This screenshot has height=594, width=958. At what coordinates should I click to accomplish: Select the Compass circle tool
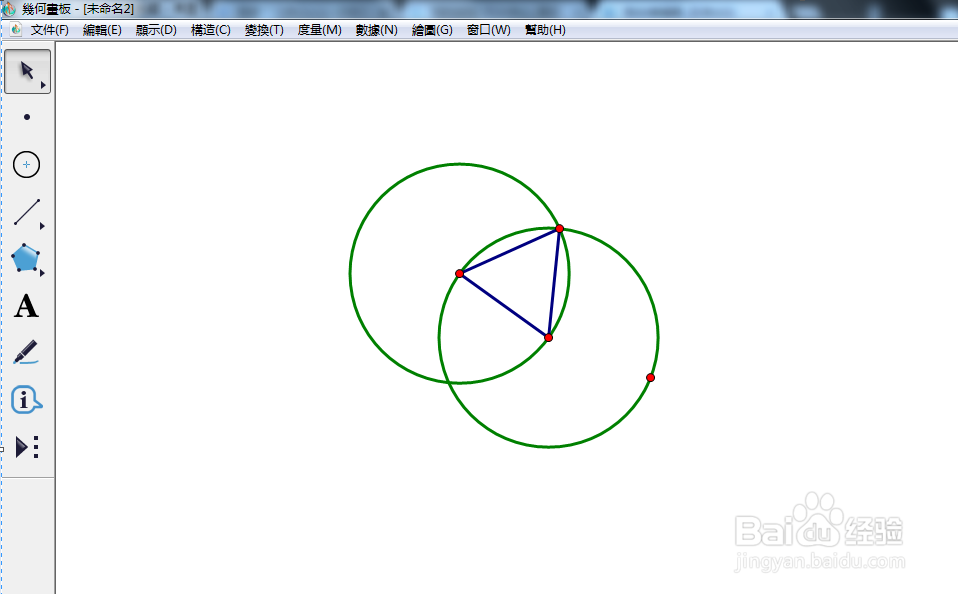(26, 164)
